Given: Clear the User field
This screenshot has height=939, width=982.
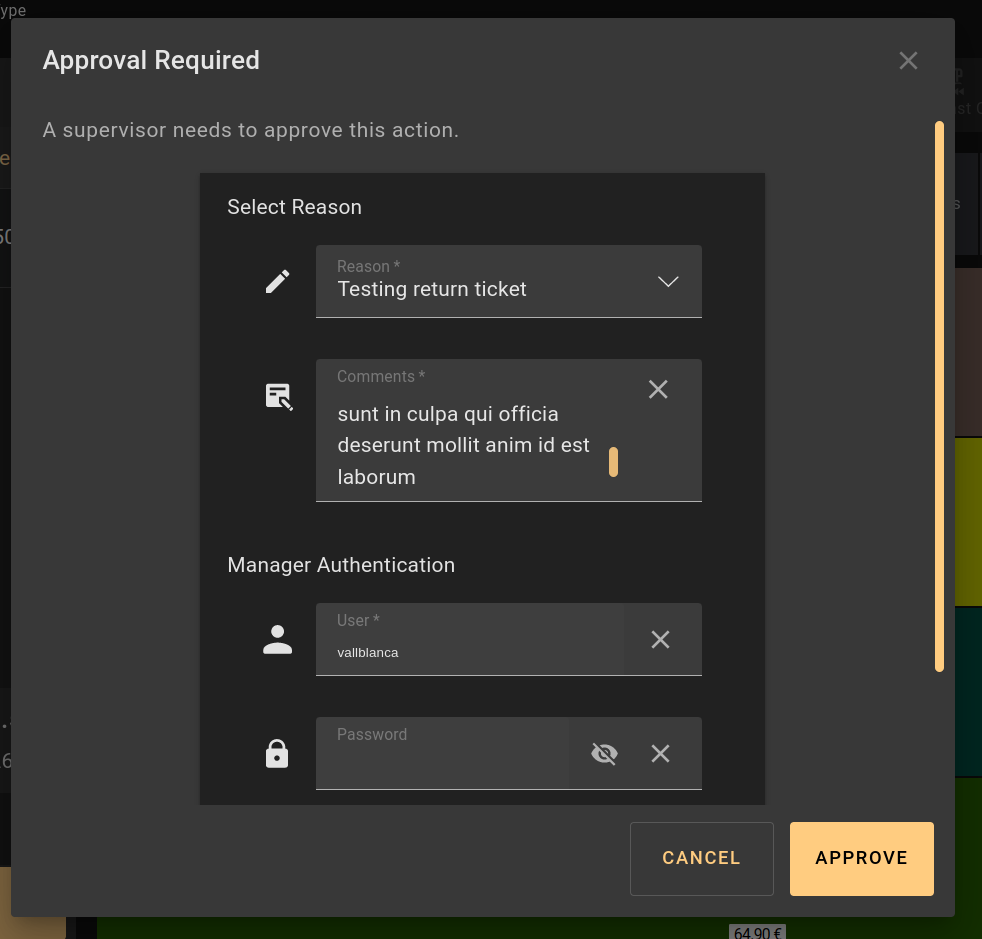Looking at the screenshot, I should (660, 640).
